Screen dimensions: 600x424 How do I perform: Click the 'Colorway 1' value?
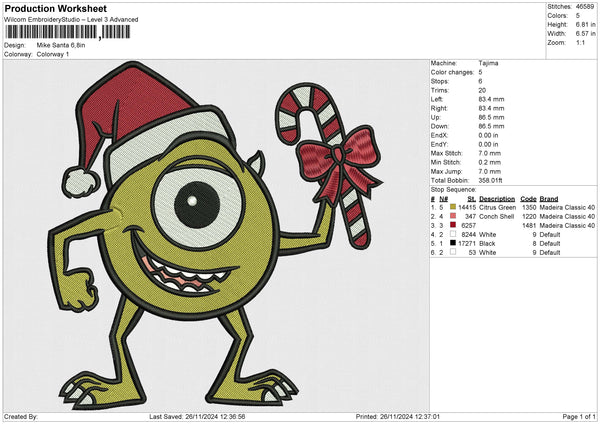click(53, 54)
